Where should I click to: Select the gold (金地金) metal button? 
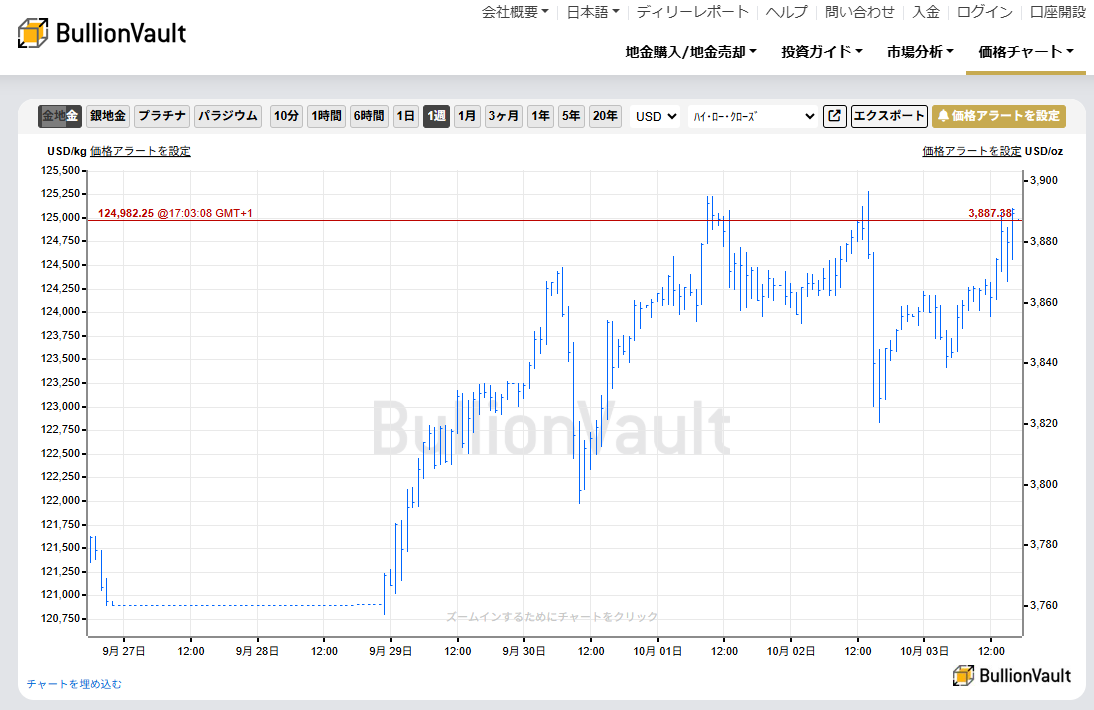(x=60, y=116)
